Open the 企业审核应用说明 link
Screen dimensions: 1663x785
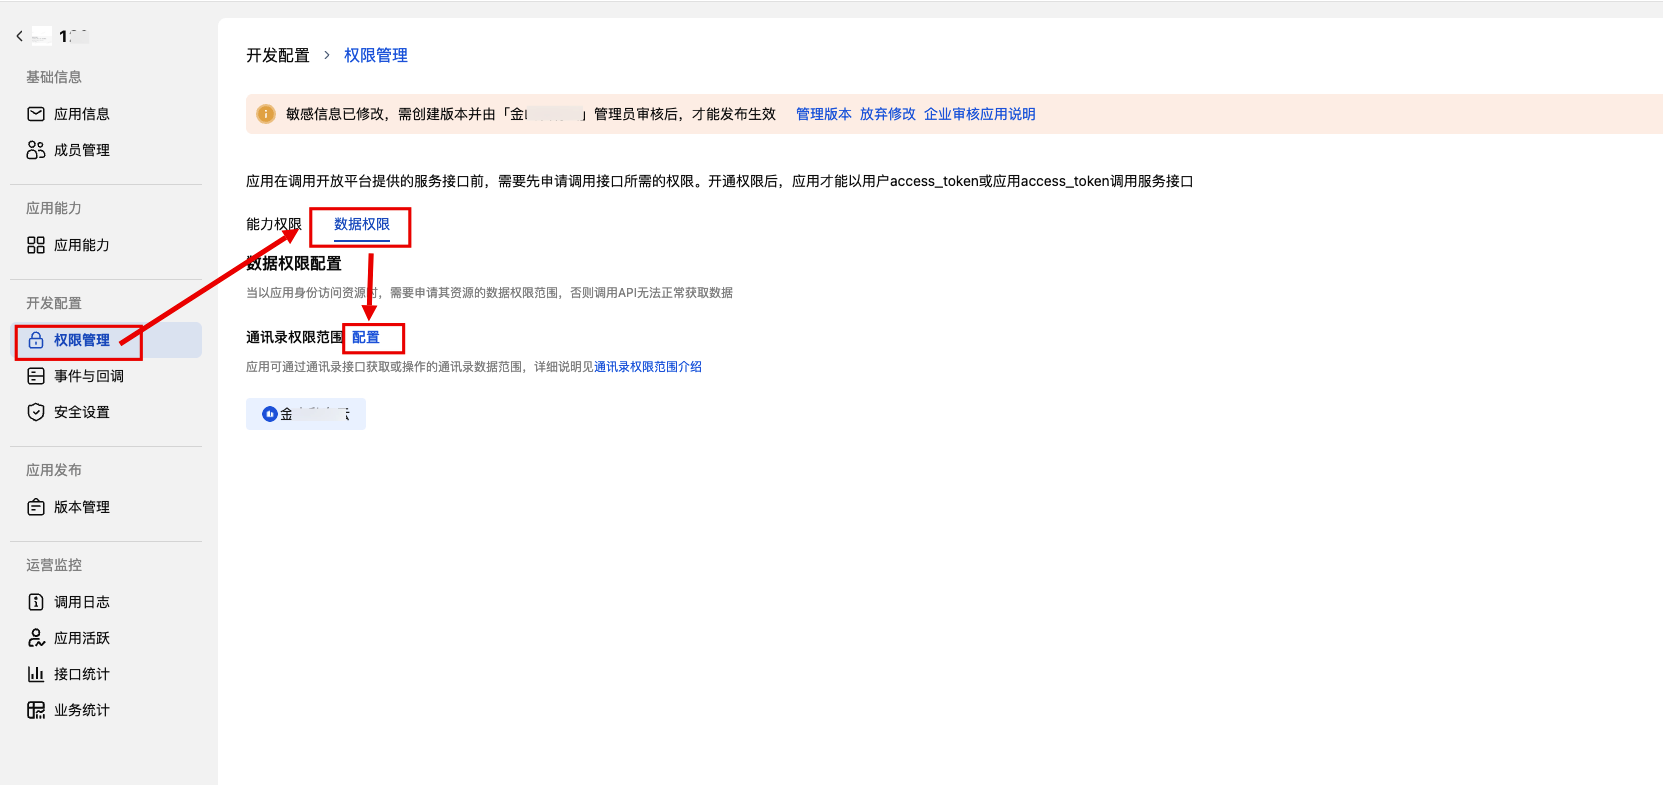click(980, 114)
